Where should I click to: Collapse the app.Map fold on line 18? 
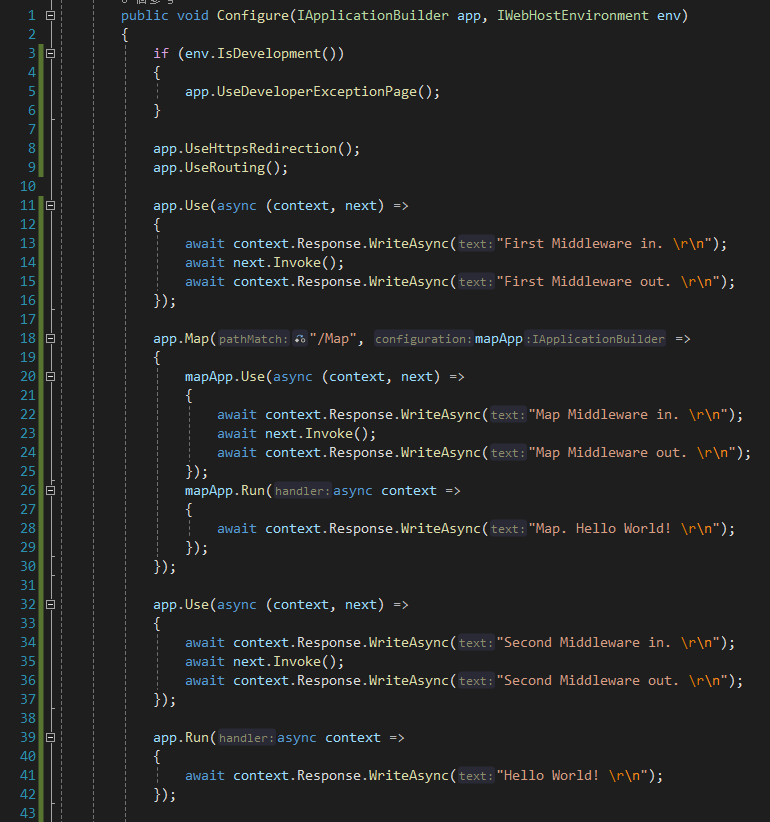point(50,339)
